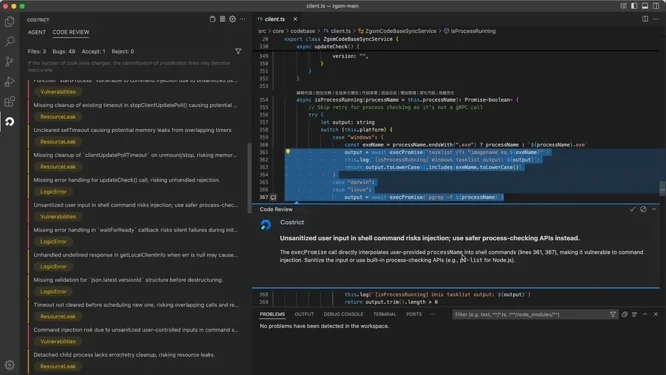
Task: Close the client.ts editor tab
Action: [x=295, y=19]
